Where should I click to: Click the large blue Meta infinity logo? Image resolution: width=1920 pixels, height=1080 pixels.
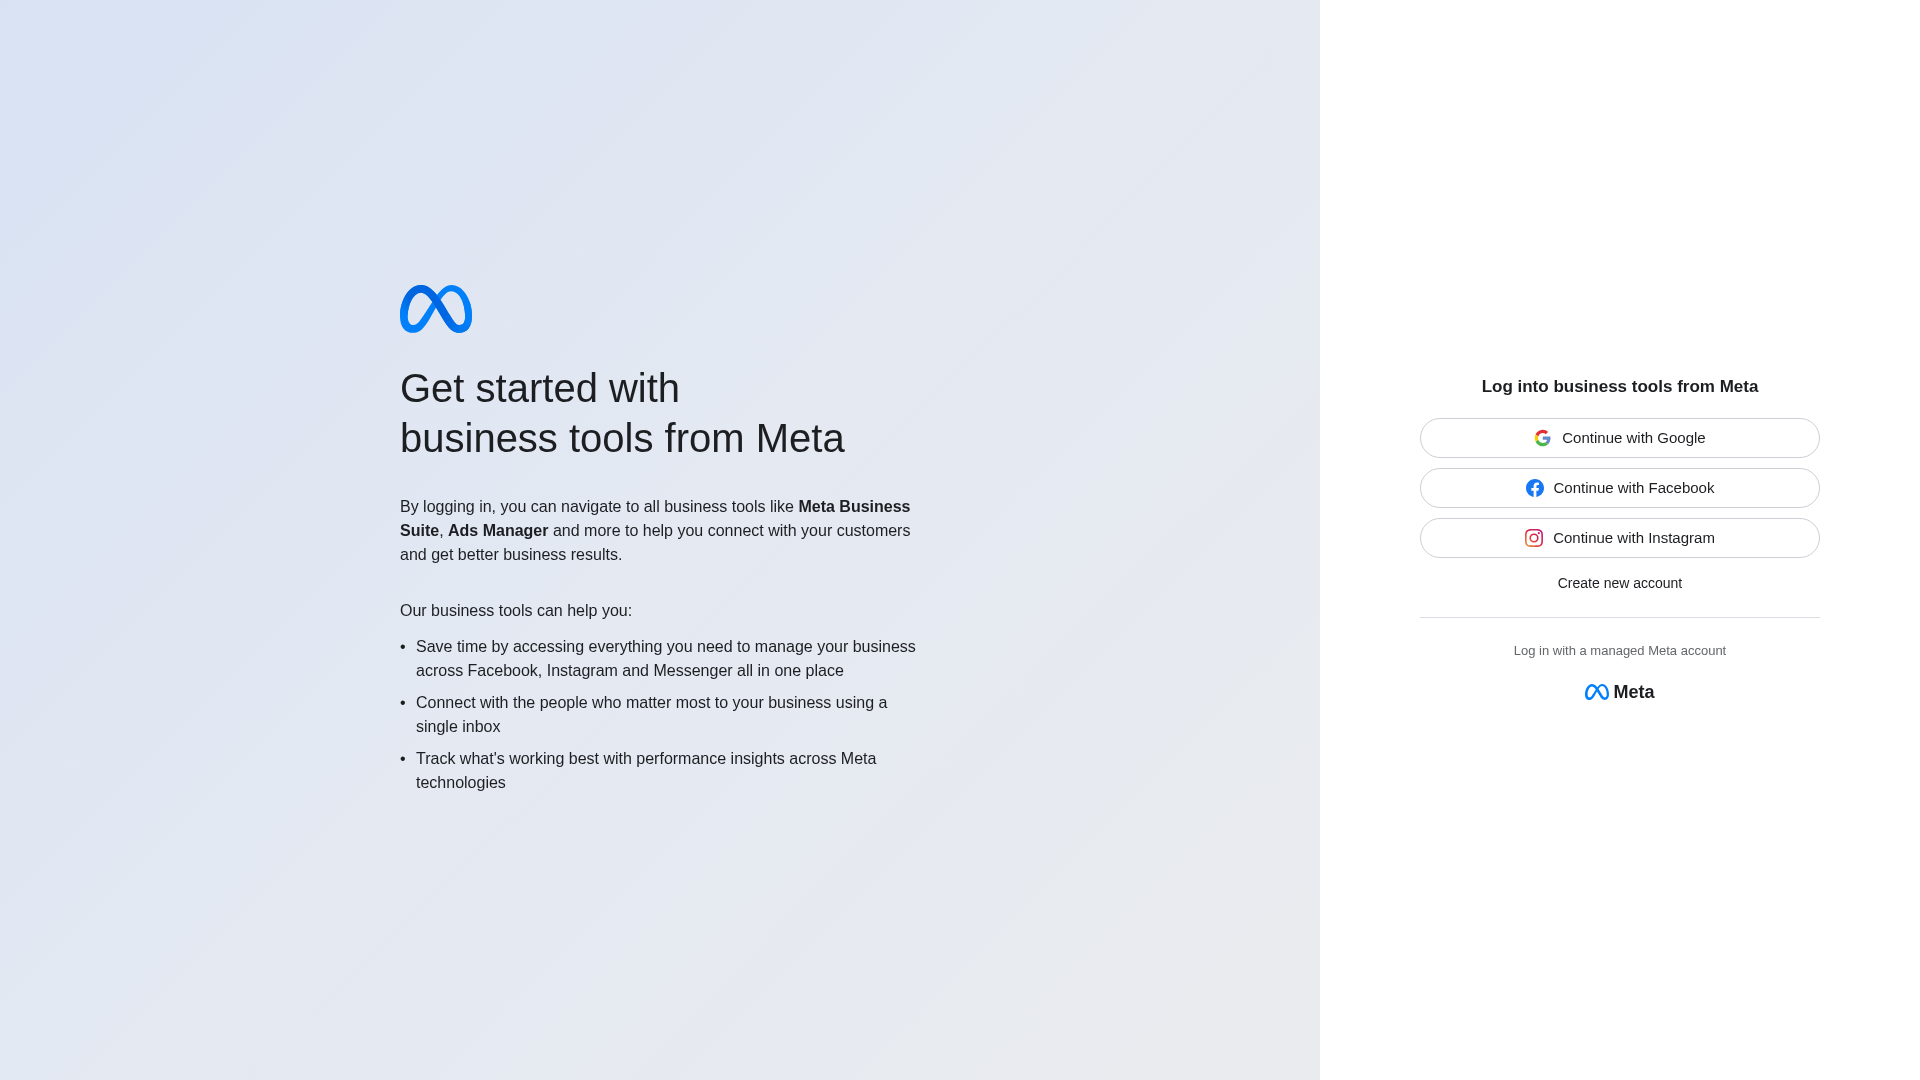pyautogui.click(x=436, y=309)
